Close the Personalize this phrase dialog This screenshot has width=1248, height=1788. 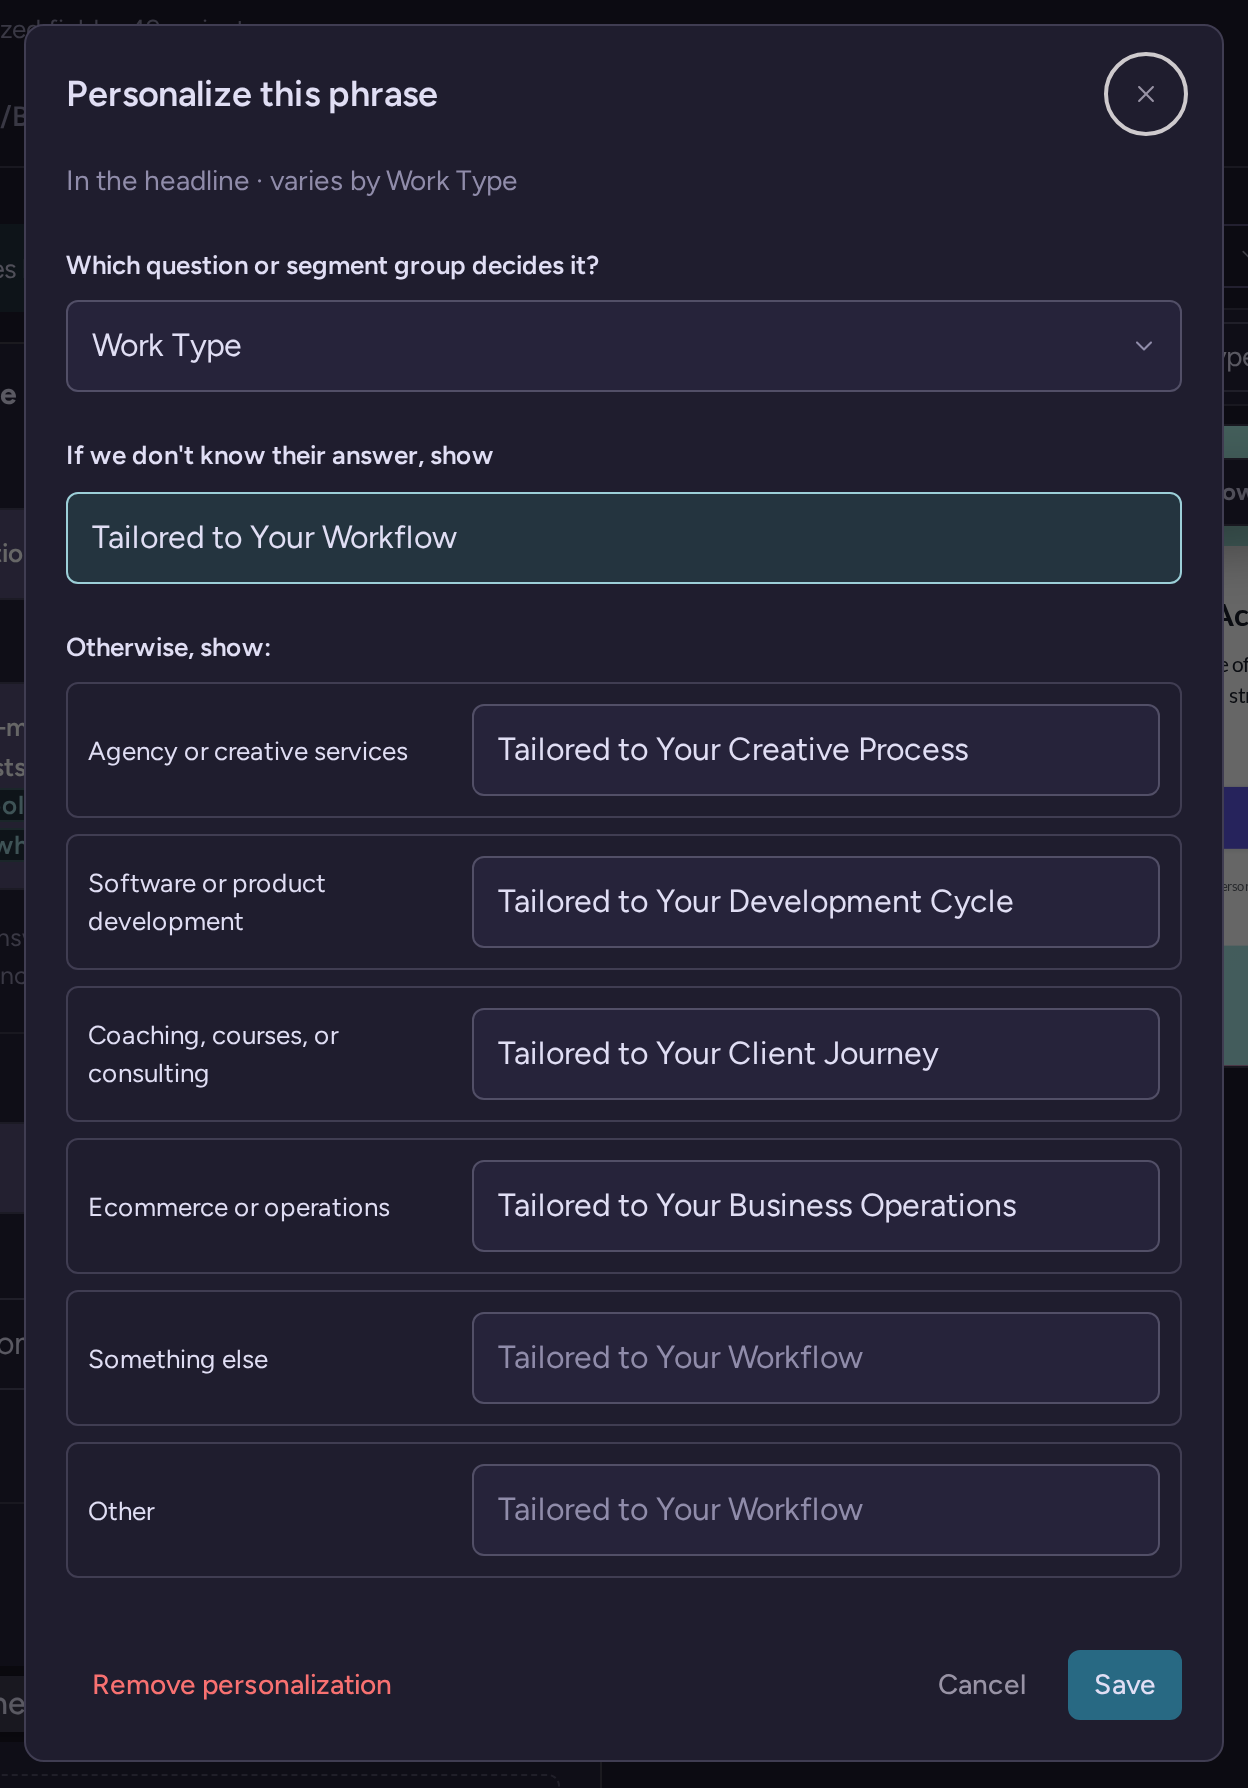[x=1145, y=94]
